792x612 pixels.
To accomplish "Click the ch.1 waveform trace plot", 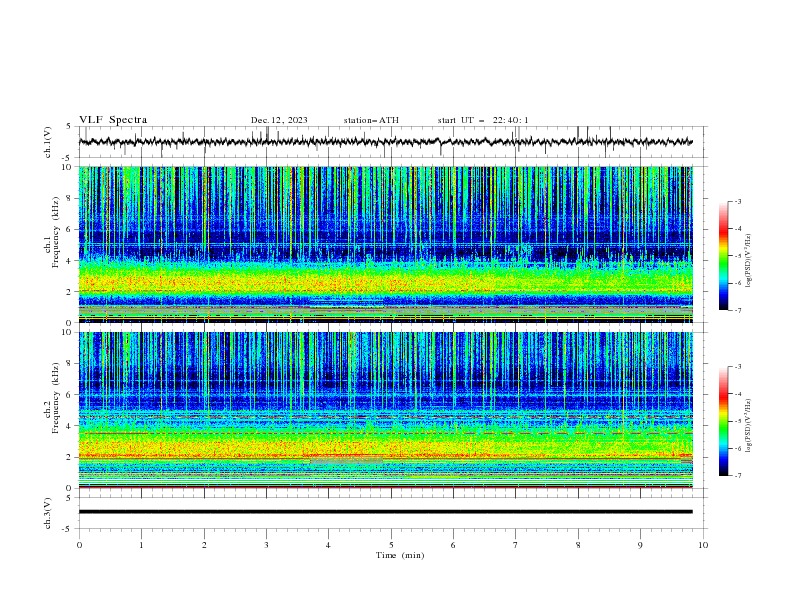I will 386,142.
